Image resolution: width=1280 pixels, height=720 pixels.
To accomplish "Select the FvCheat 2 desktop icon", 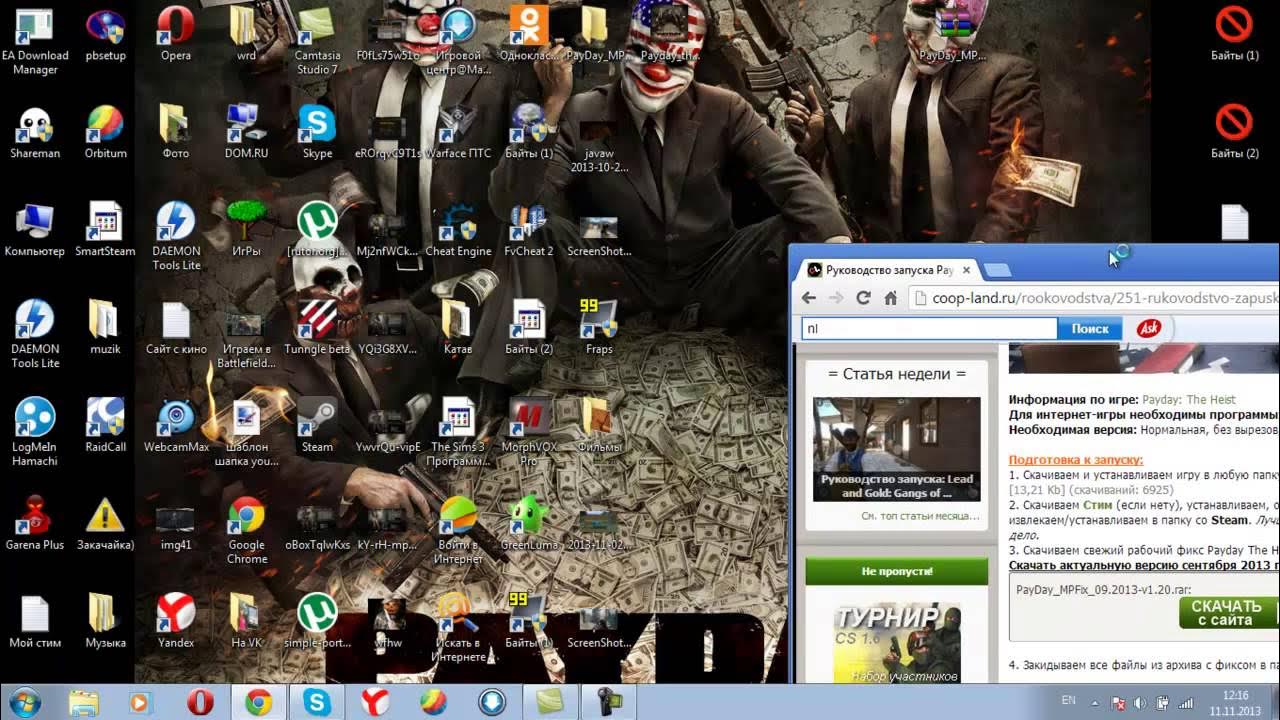I will click(528, 231).
